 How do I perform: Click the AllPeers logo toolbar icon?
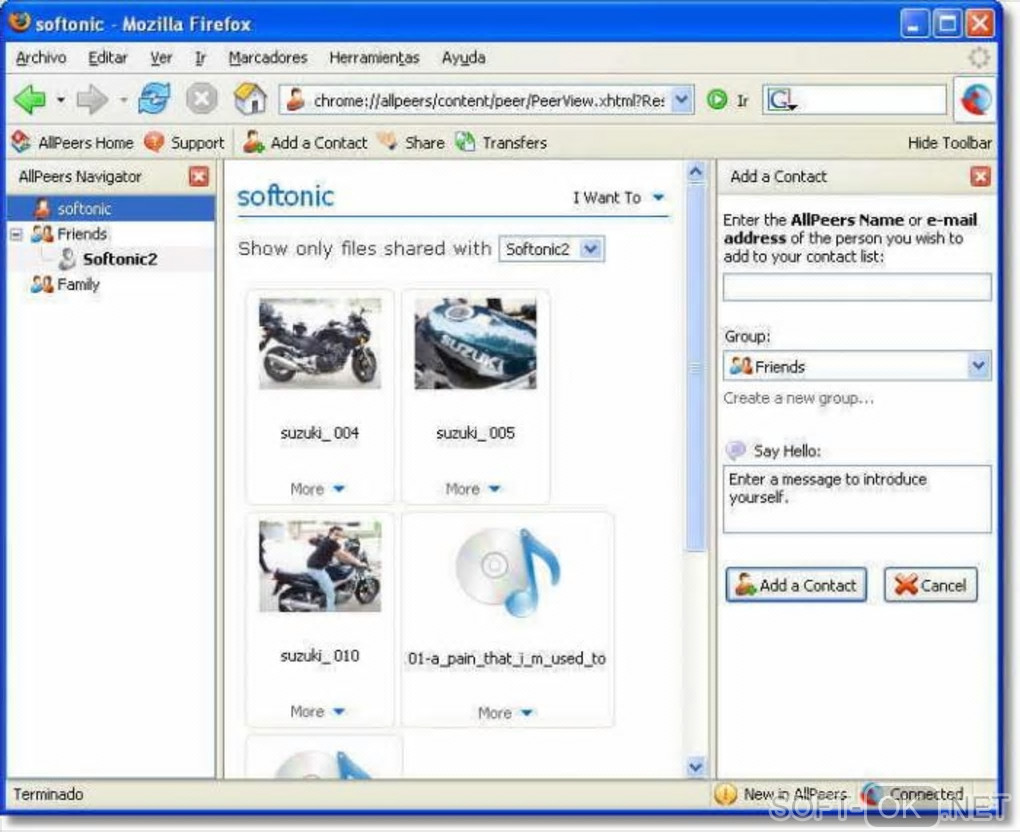(x=975, y=100)
